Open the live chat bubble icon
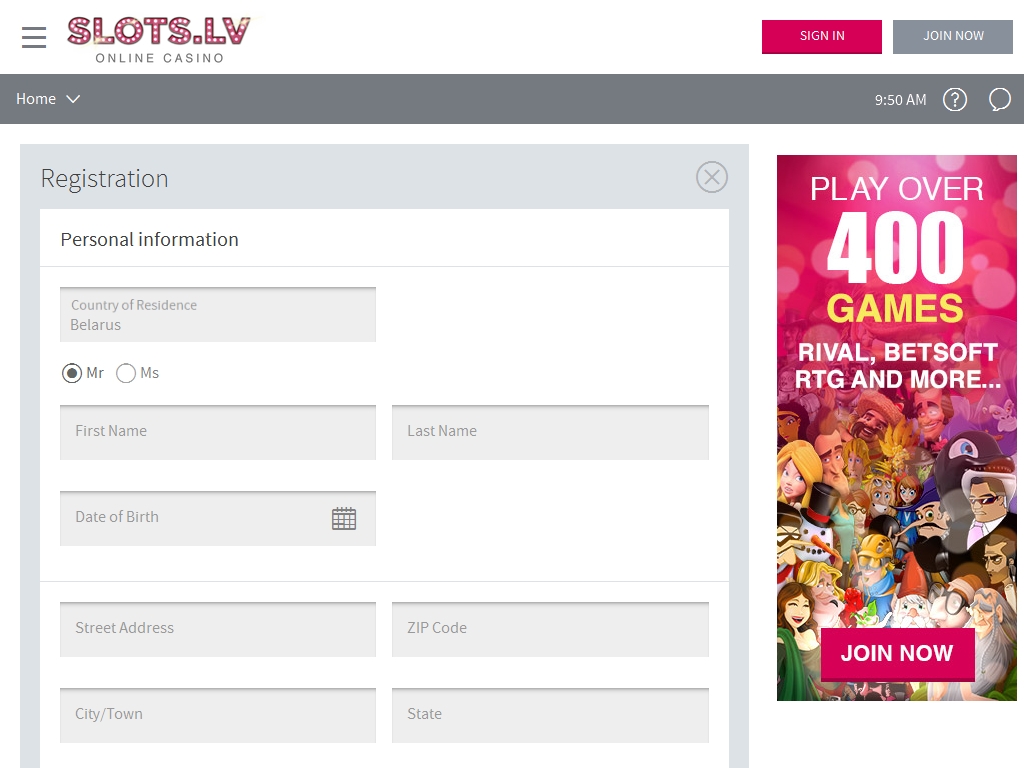 point(999,99)
